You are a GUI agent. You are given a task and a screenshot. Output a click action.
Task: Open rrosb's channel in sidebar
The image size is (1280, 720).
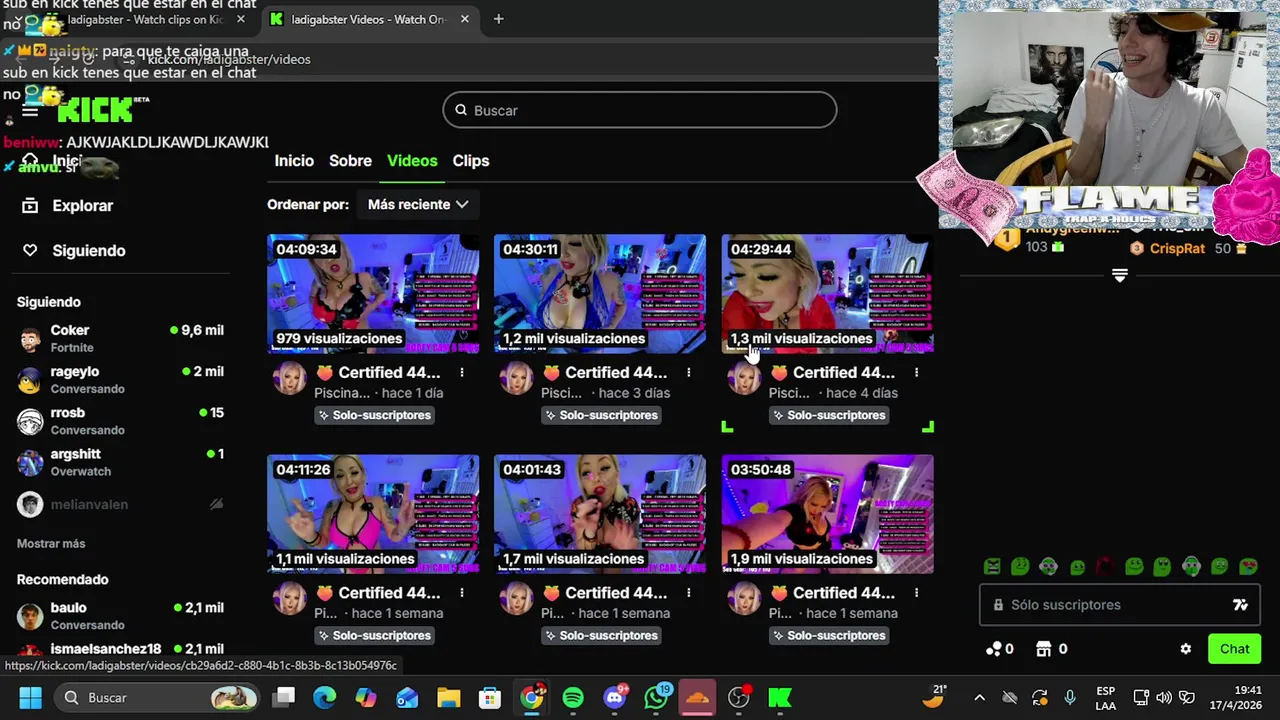tap(120, 420)
